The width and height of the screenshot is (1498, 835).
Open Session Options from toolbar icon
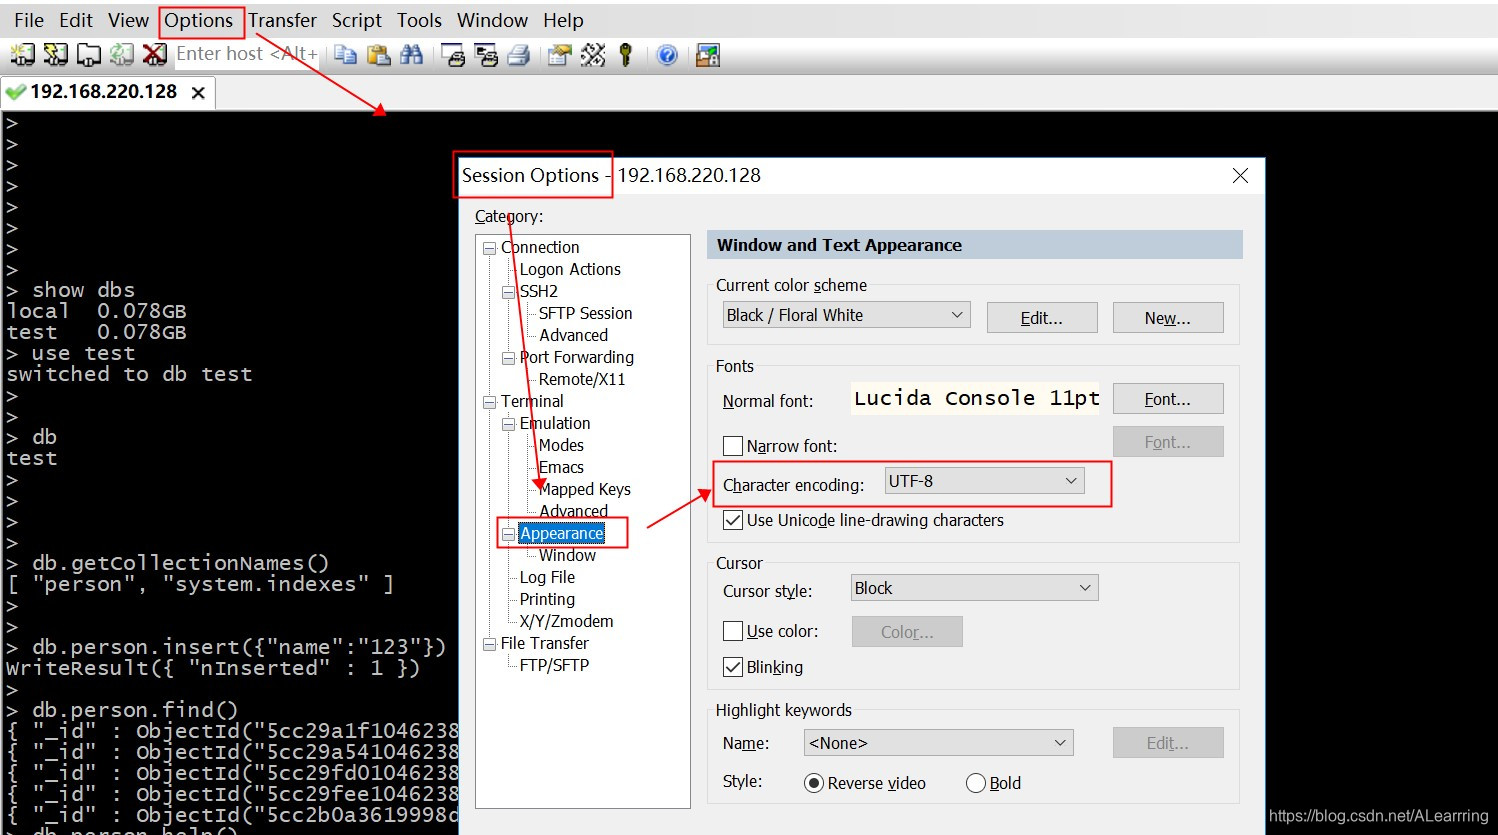coord(560,55)
